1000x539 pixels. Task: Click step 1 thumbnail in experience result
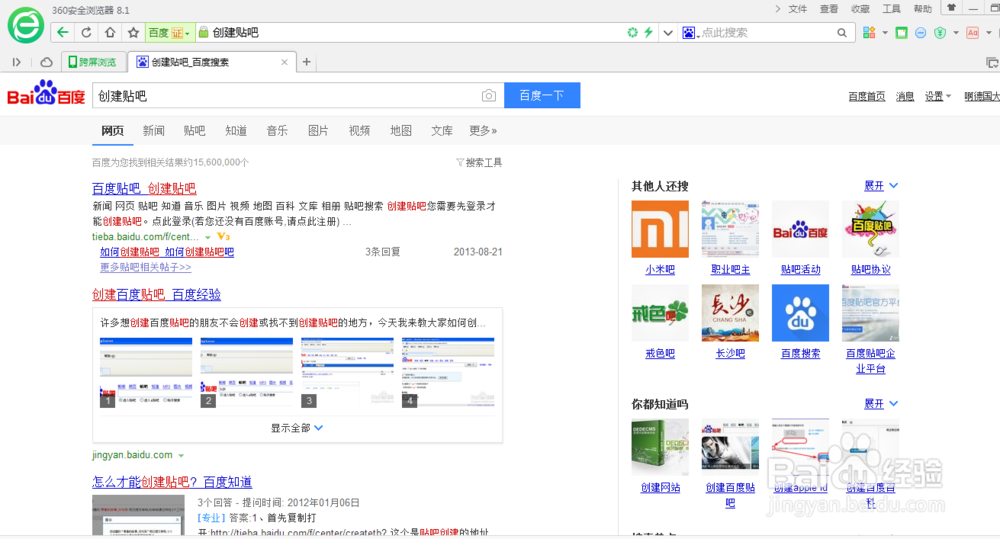click(x=146, y=373)
